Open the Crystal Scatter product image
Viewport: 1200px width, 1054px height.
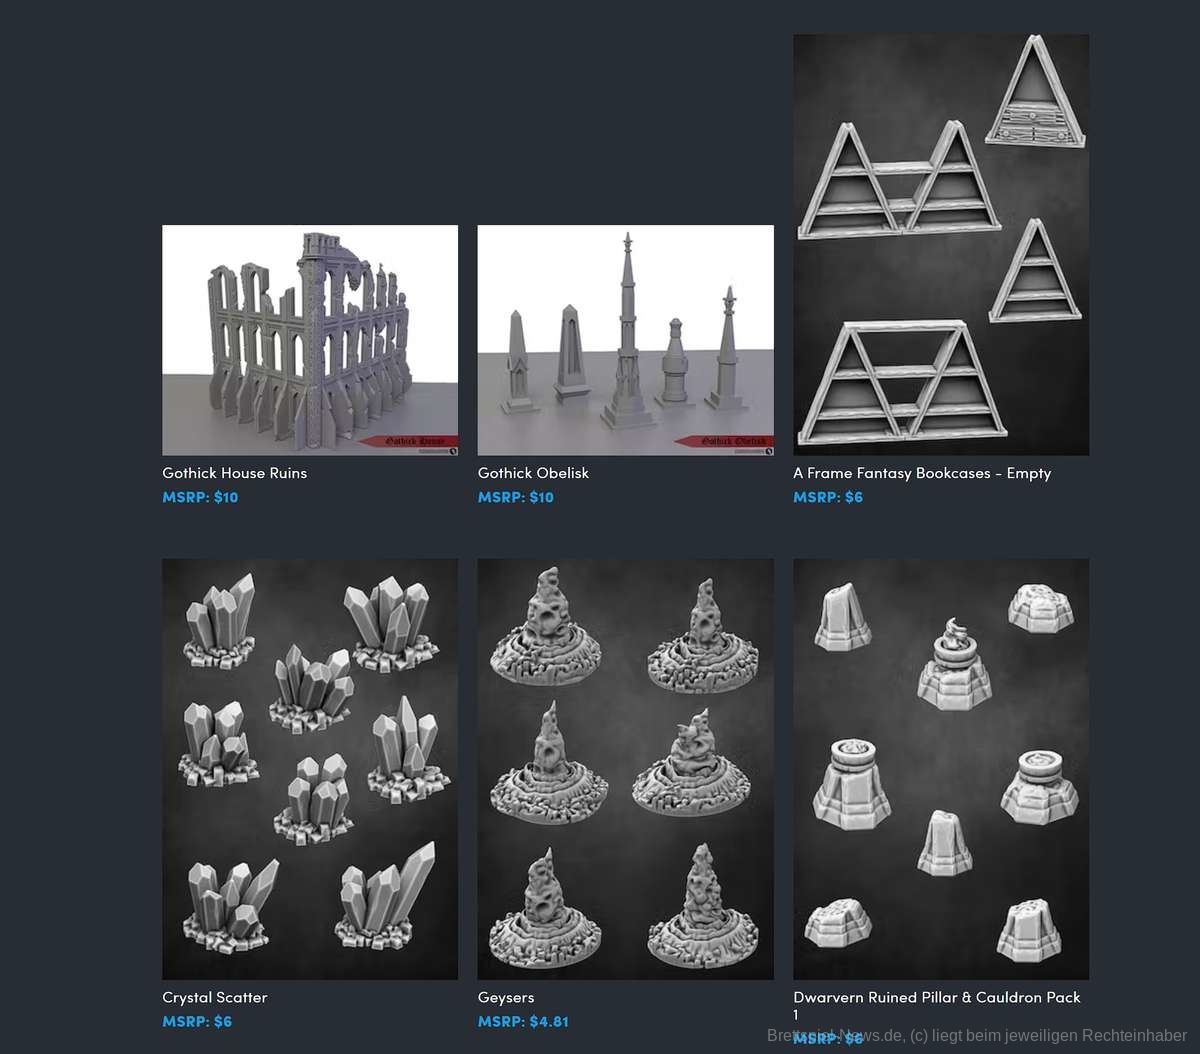[x=310, y=769]
